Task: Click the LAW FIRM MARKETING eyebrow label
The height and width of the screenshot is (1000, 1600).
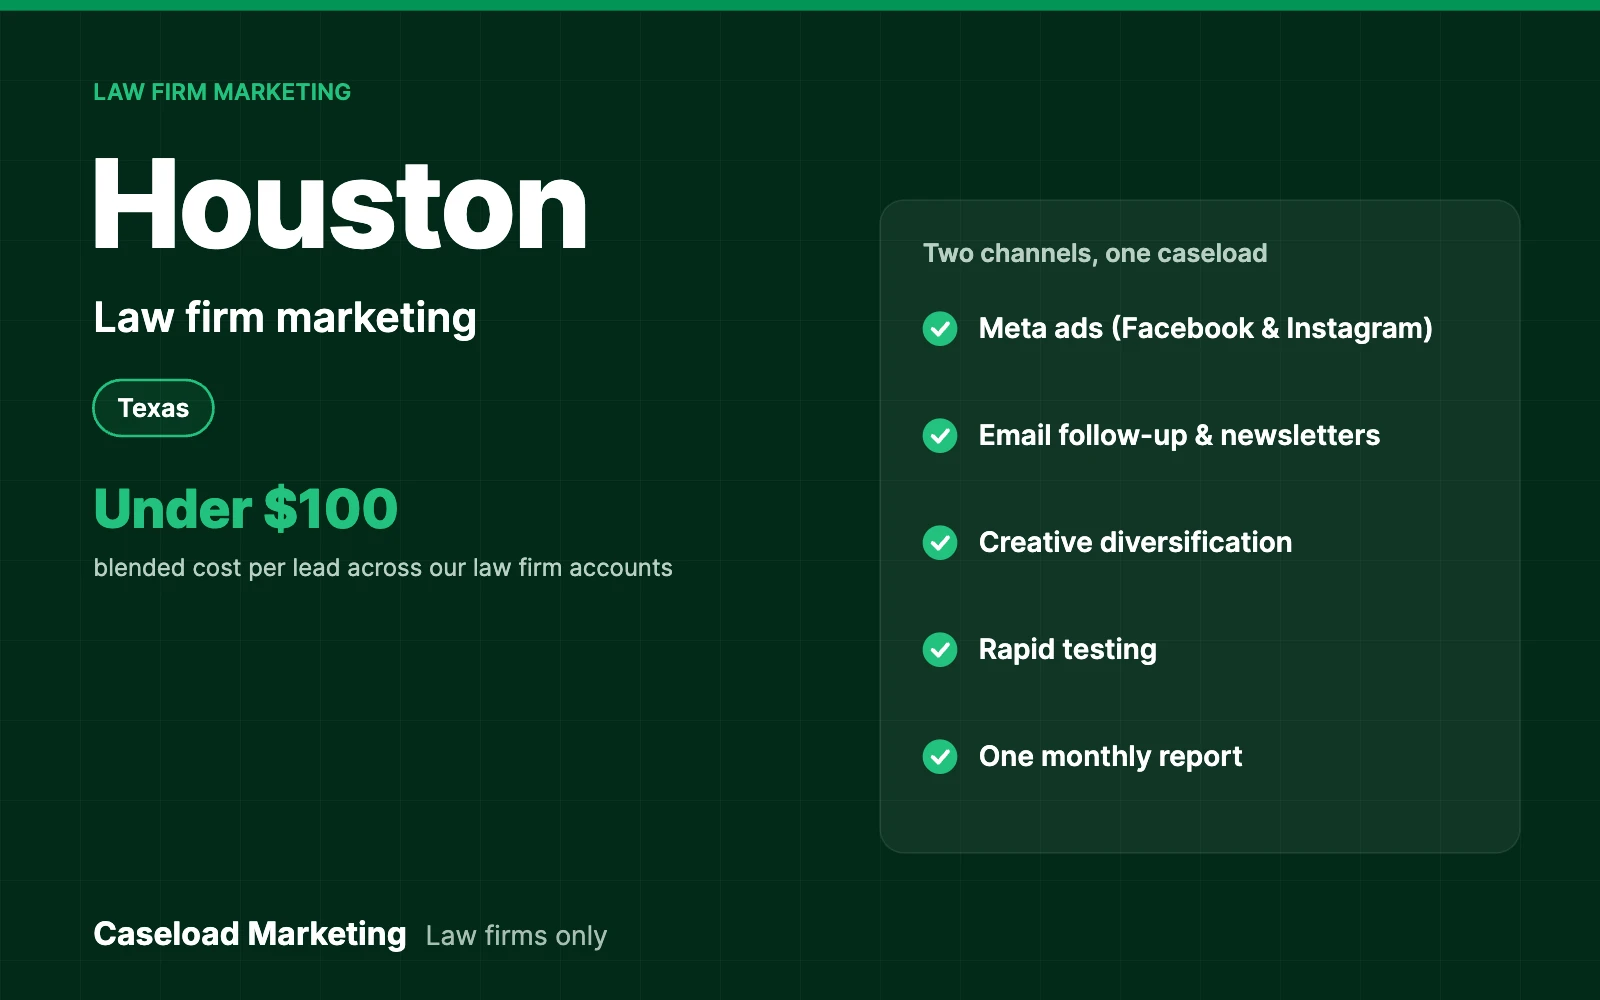Action: click(222, 92)
